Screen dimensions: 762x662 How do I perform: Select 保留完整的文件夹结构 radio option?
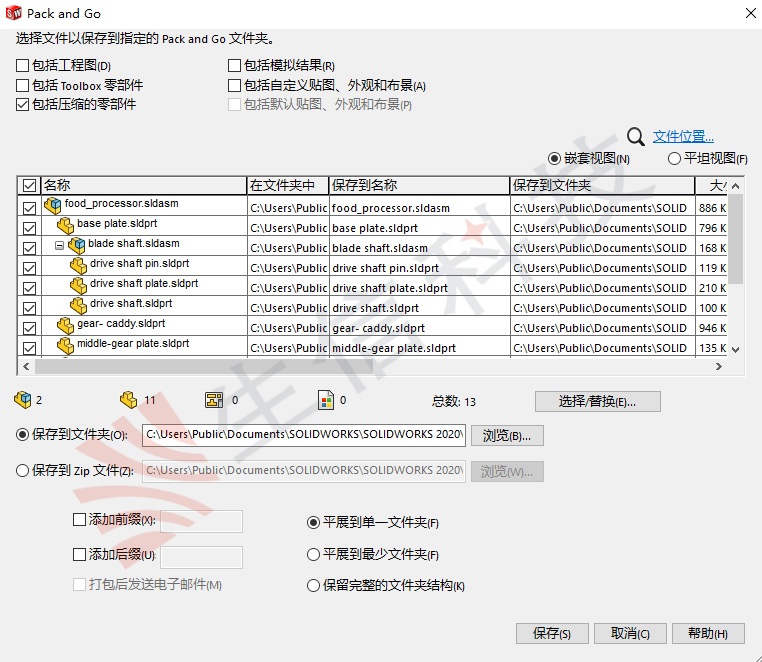(313, 586)
